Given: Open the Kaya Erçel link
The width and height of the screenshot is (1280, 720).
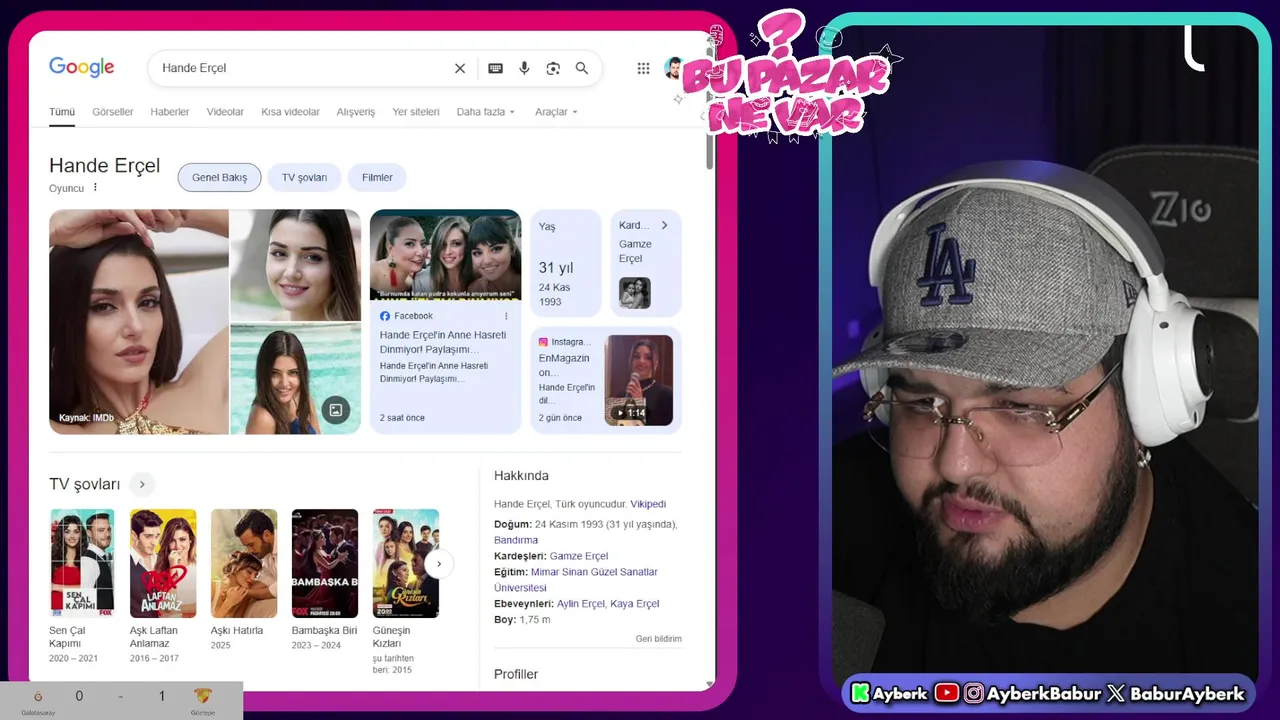Looking at the screenshot, I should 635,604.
